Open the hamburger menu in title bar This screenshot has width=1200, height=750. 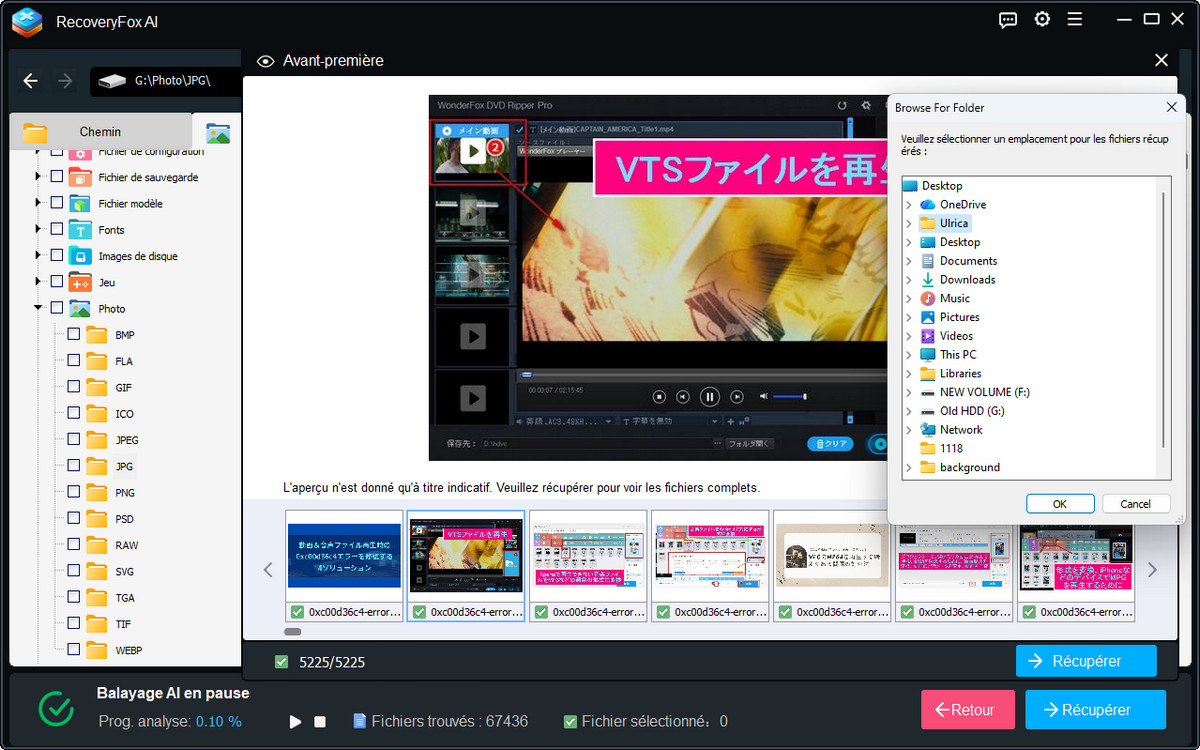1075,20
